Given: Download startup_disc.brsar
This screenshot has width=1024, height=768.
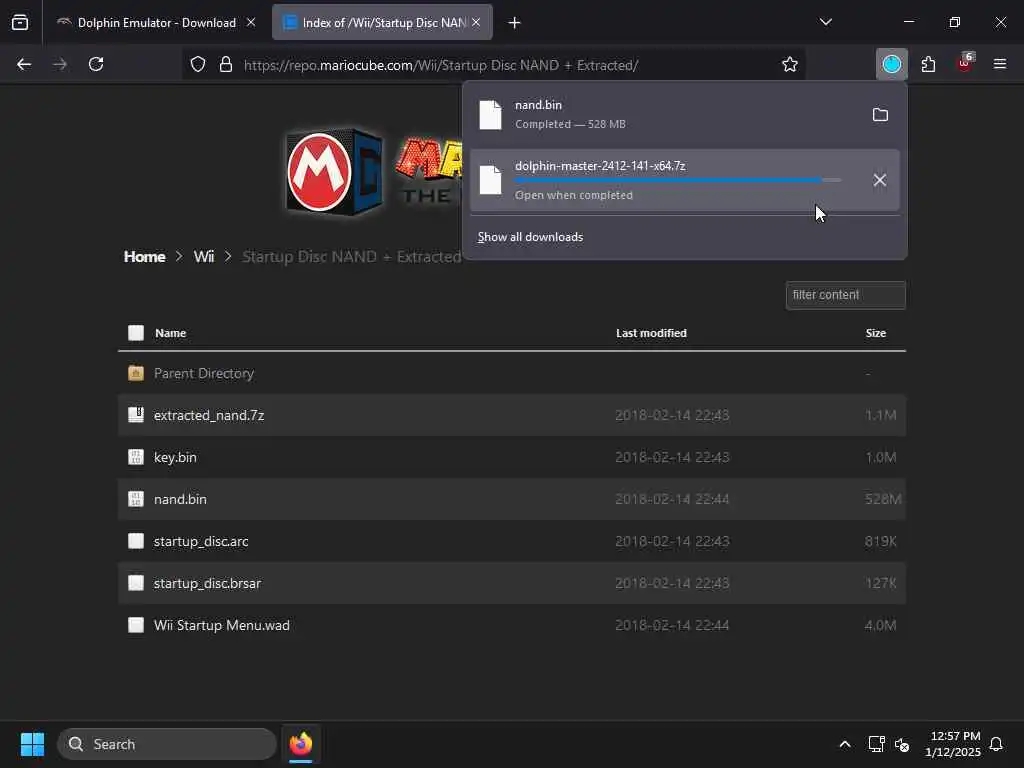Looking at the screenshot, I should [207, 583].
